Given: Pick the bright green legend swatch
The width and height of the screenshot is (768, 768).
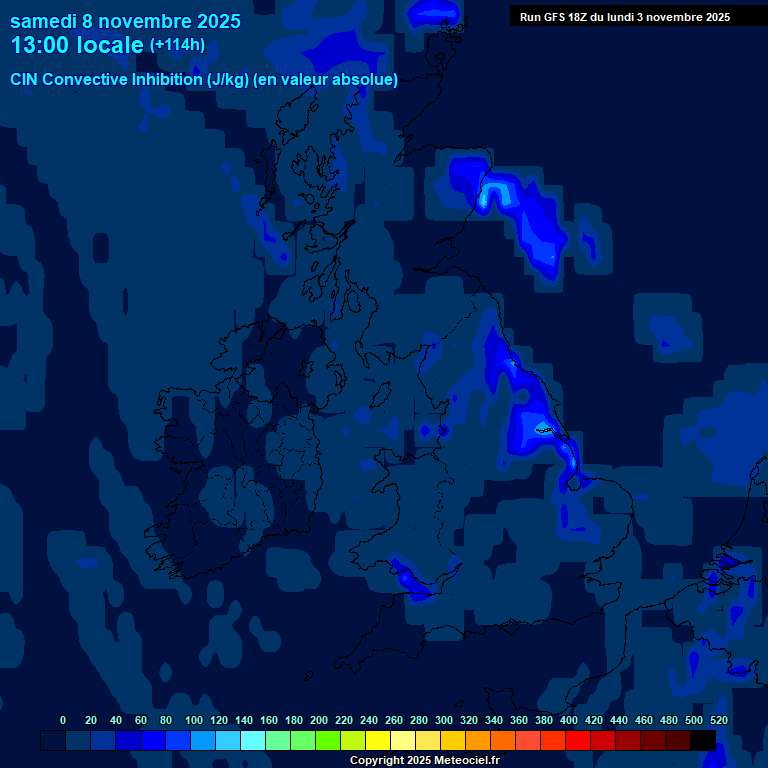Looking at the screenshot, I should tap(328, 740).
